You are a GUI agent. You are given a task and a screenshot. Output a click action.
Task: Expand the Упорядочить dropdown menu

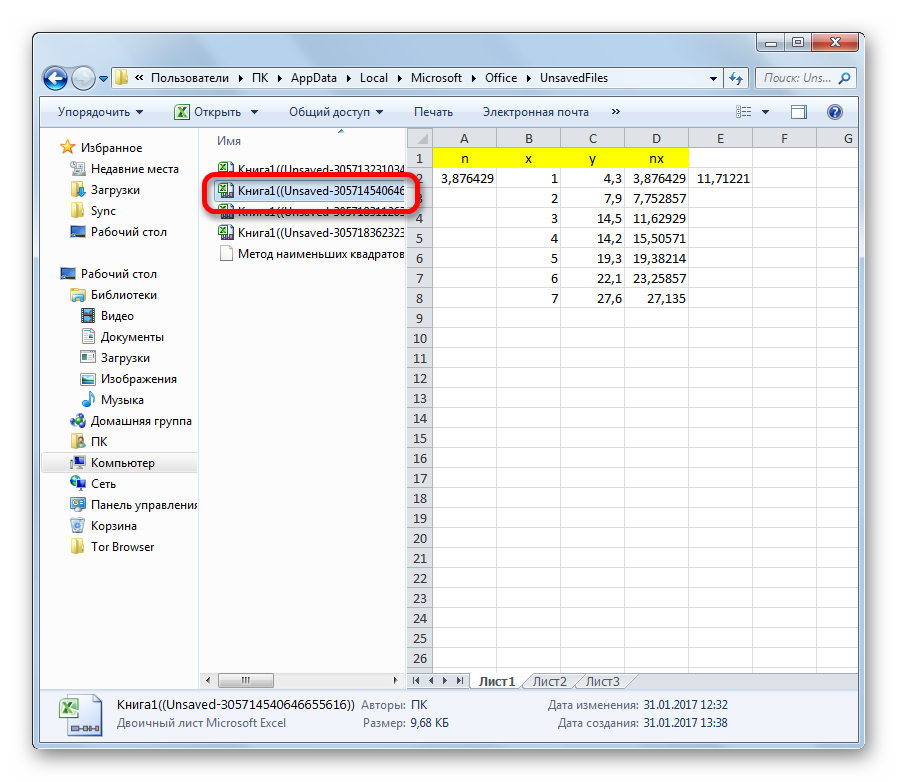click(x=100, y=112)
